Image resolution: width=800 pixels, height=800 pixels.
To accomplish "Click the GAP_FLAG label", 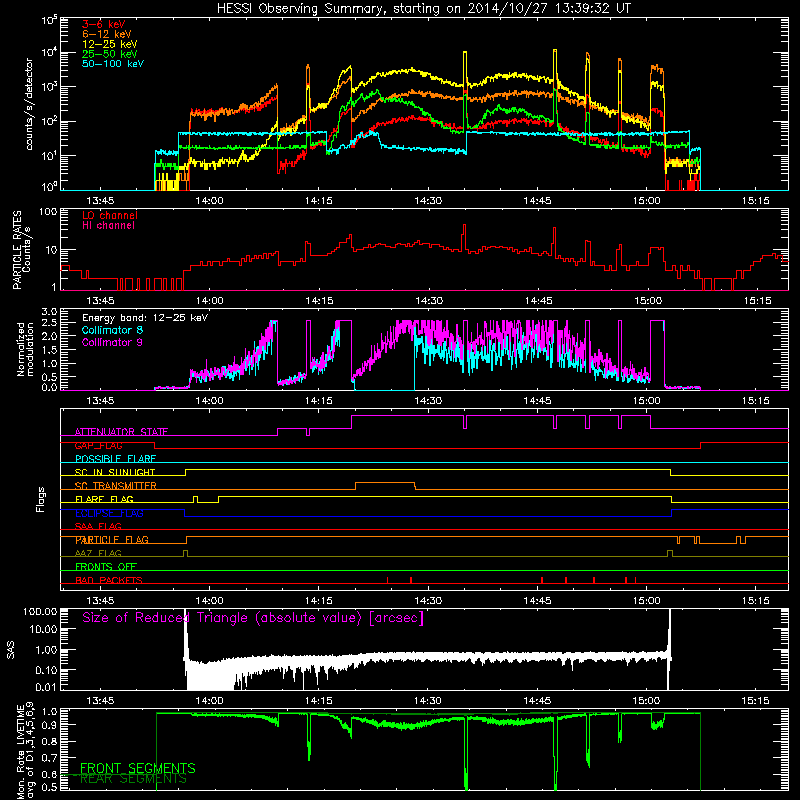I will (98, 445).
